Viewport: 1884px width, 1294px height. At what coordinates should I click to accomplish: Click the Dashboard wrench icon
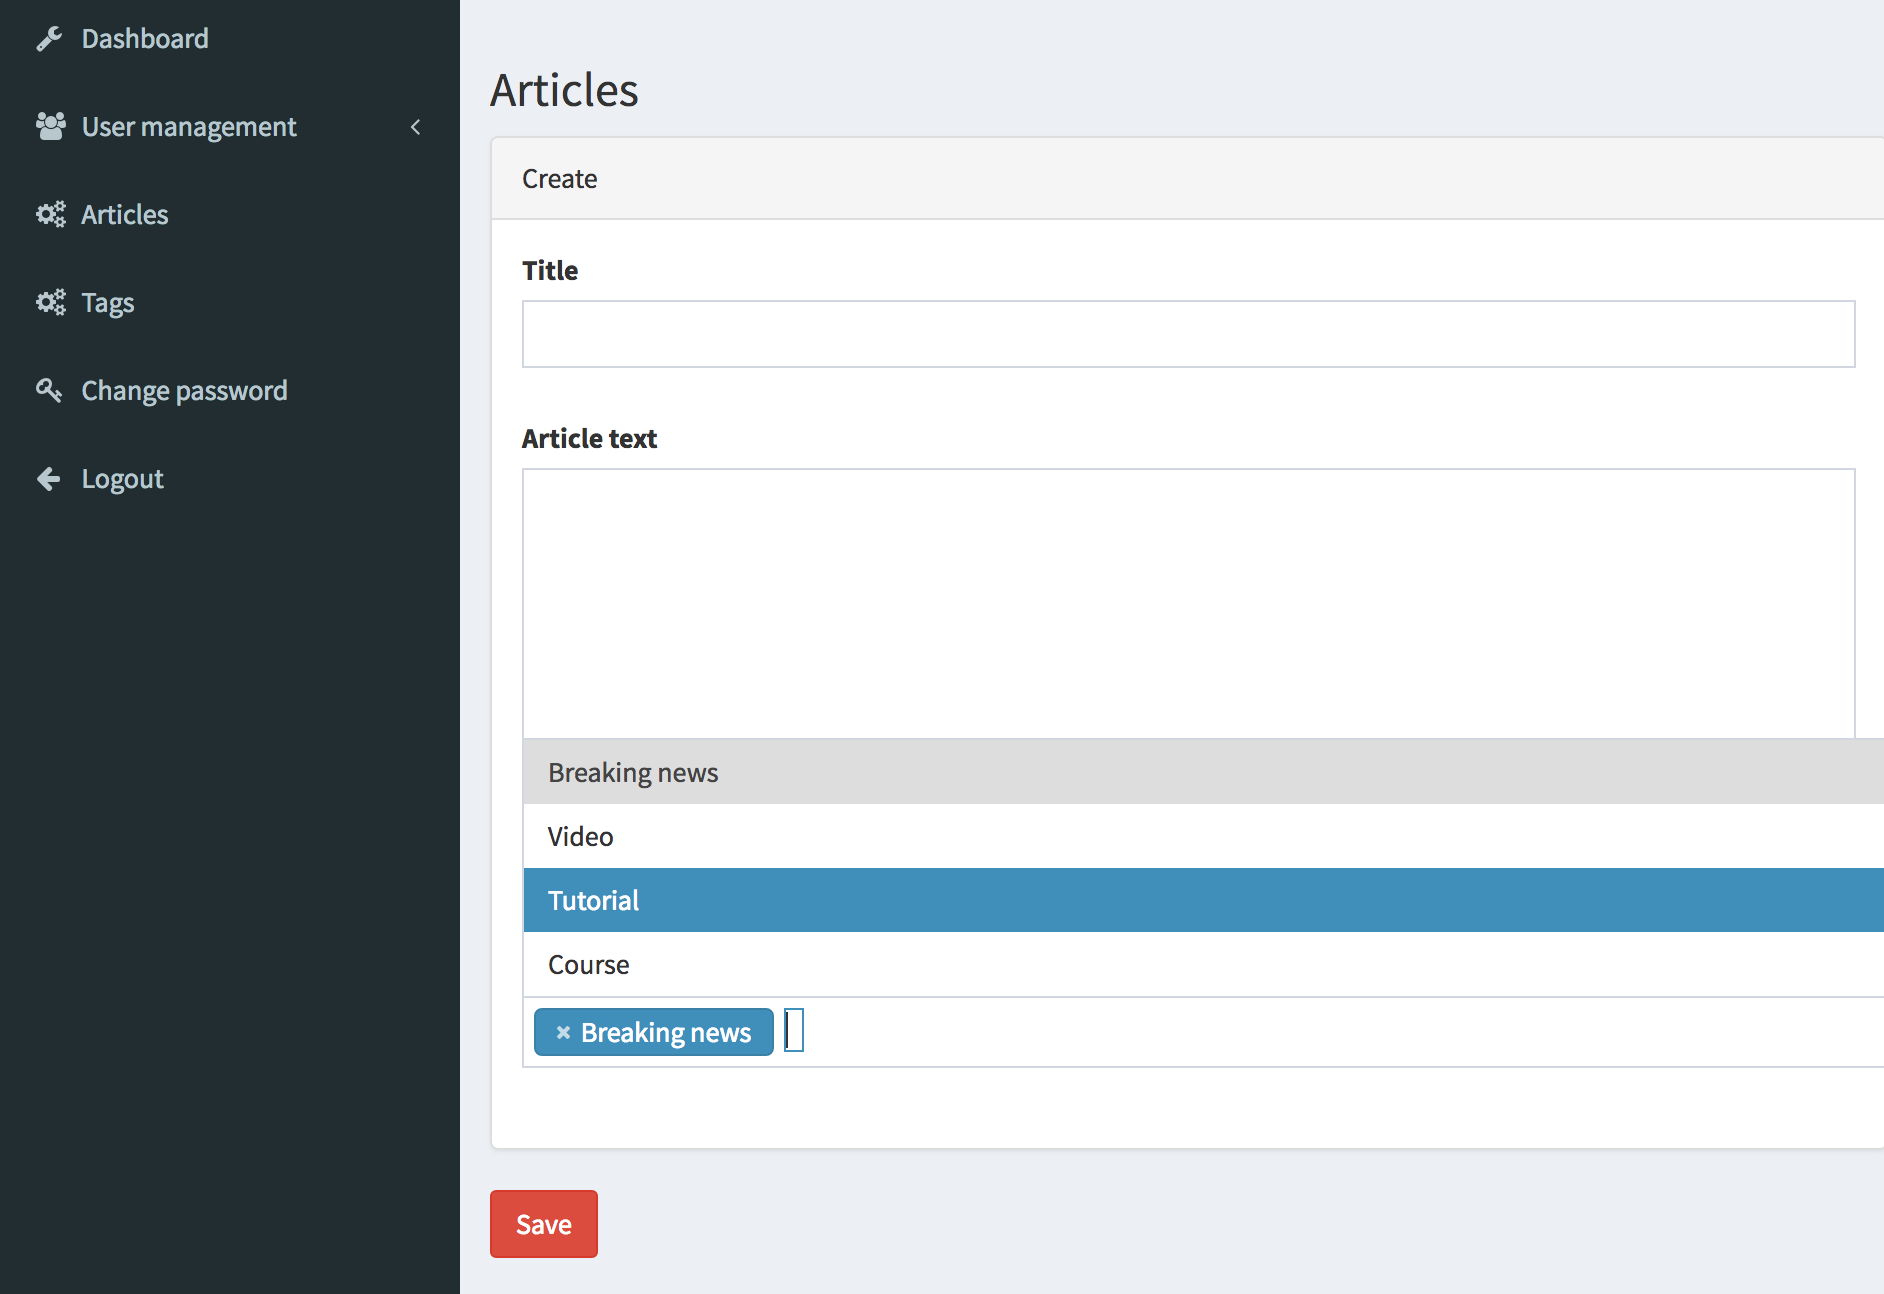pyautogui.click(x=50, y=37)
